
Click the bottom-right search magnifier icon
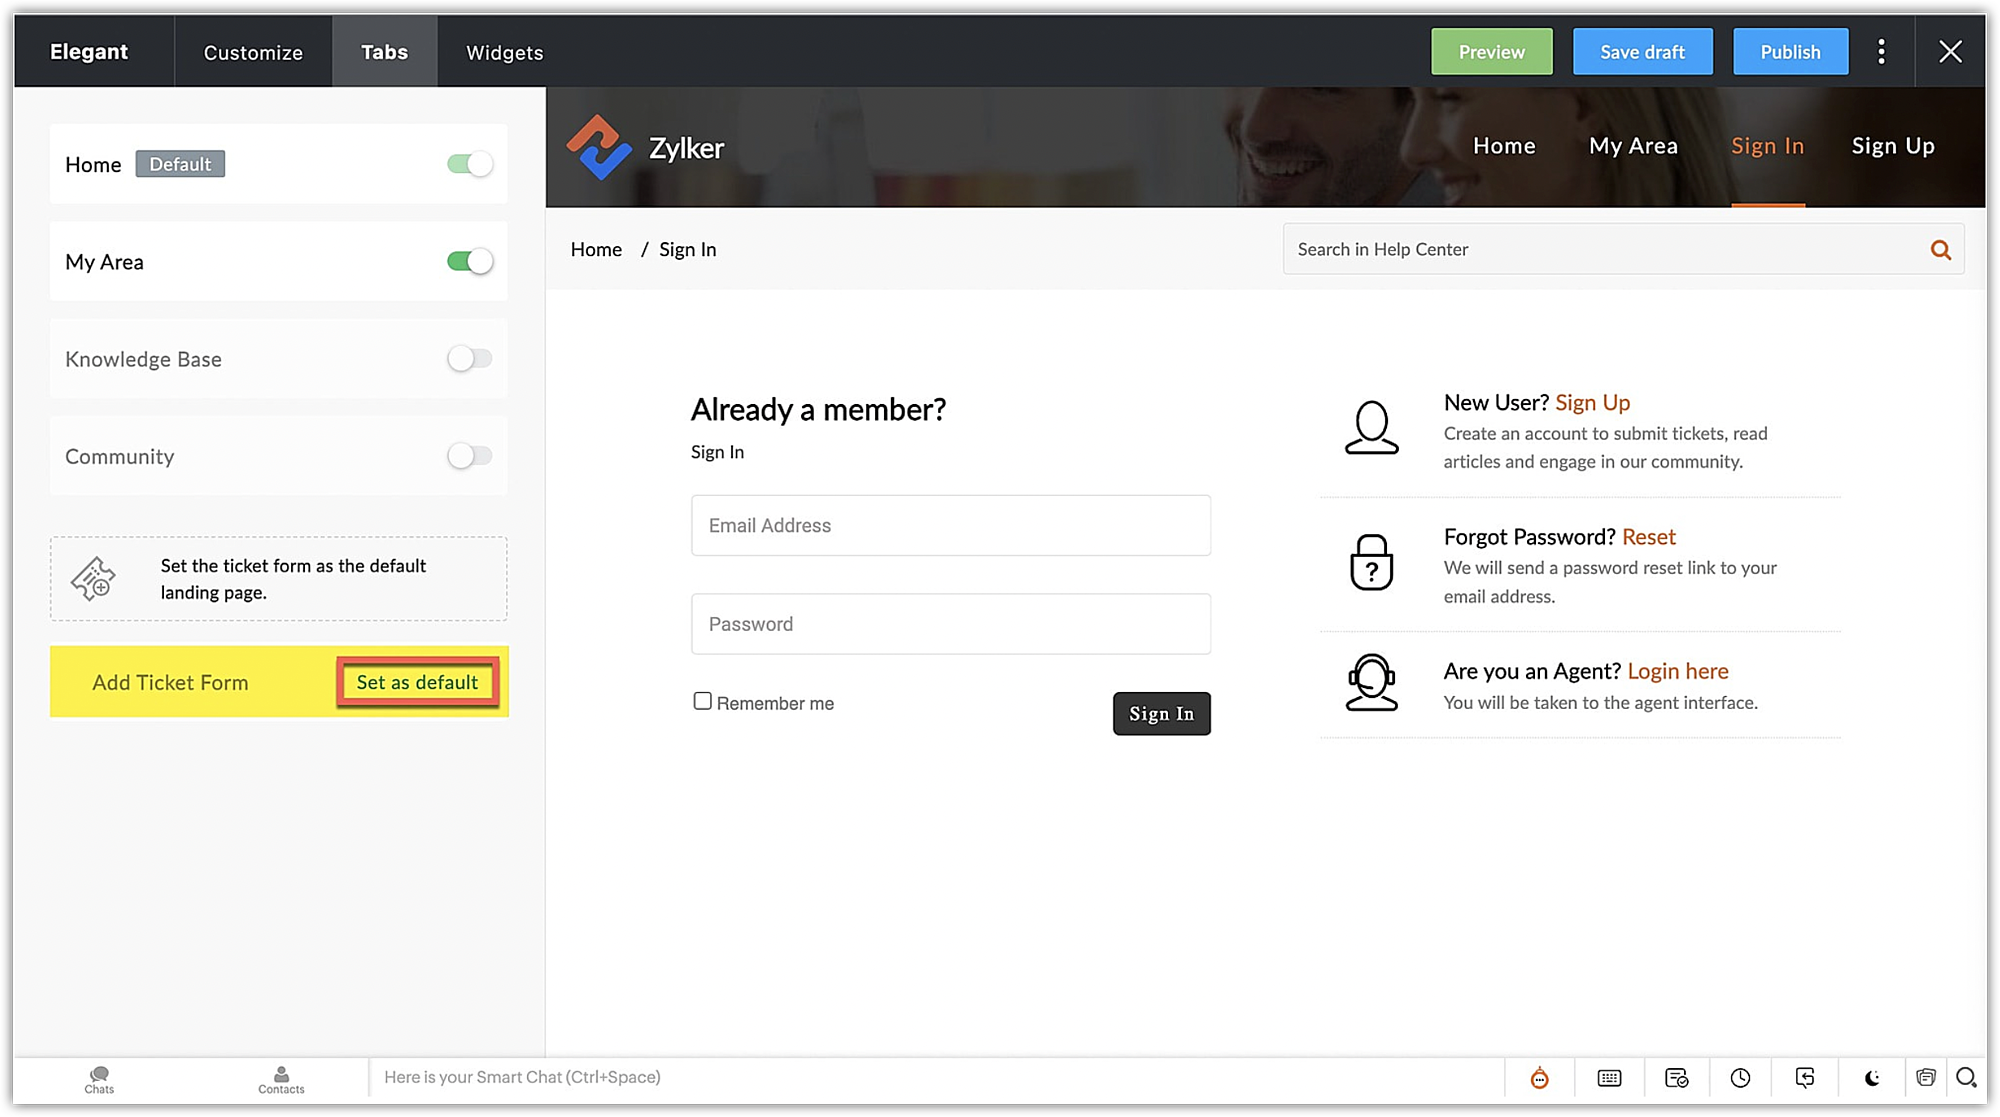click(x=1966, y=1077)
